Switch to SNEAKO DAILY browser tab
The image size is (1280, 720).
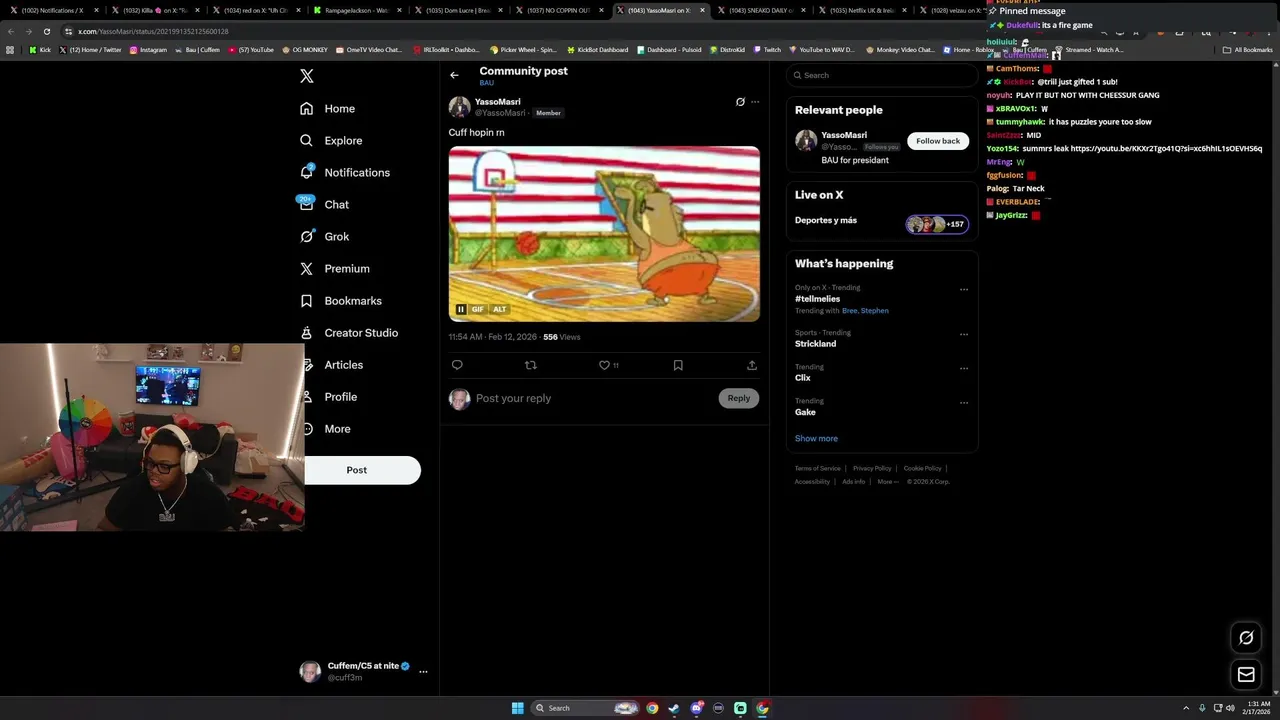point(762,10)
